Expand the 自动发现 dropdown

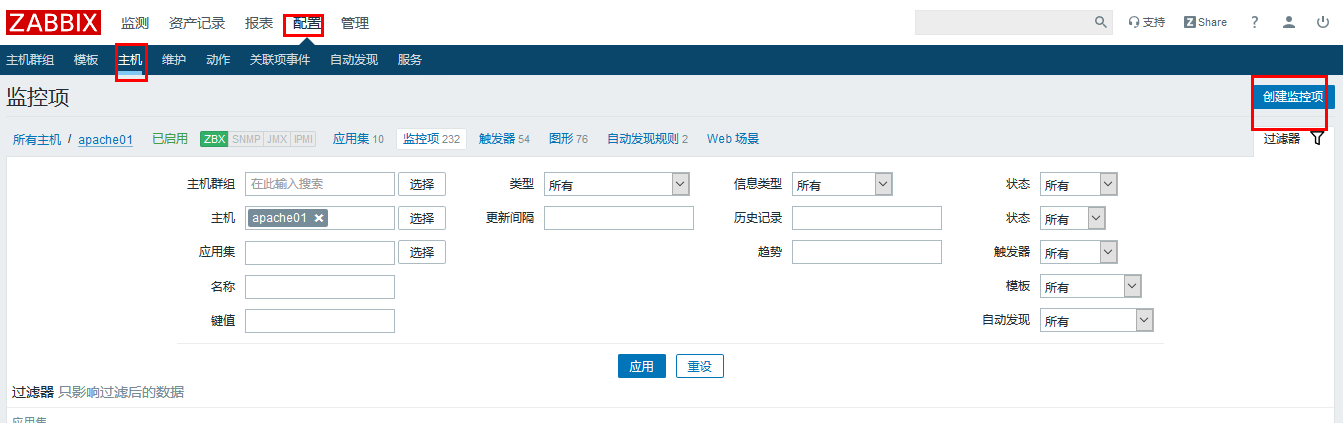point(1096,320)
